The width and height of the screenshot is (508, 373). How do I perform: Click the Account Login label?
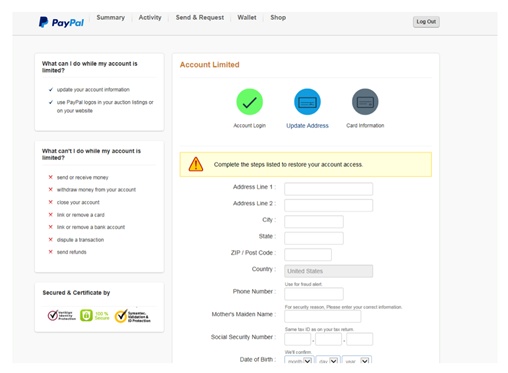point(249,126)
